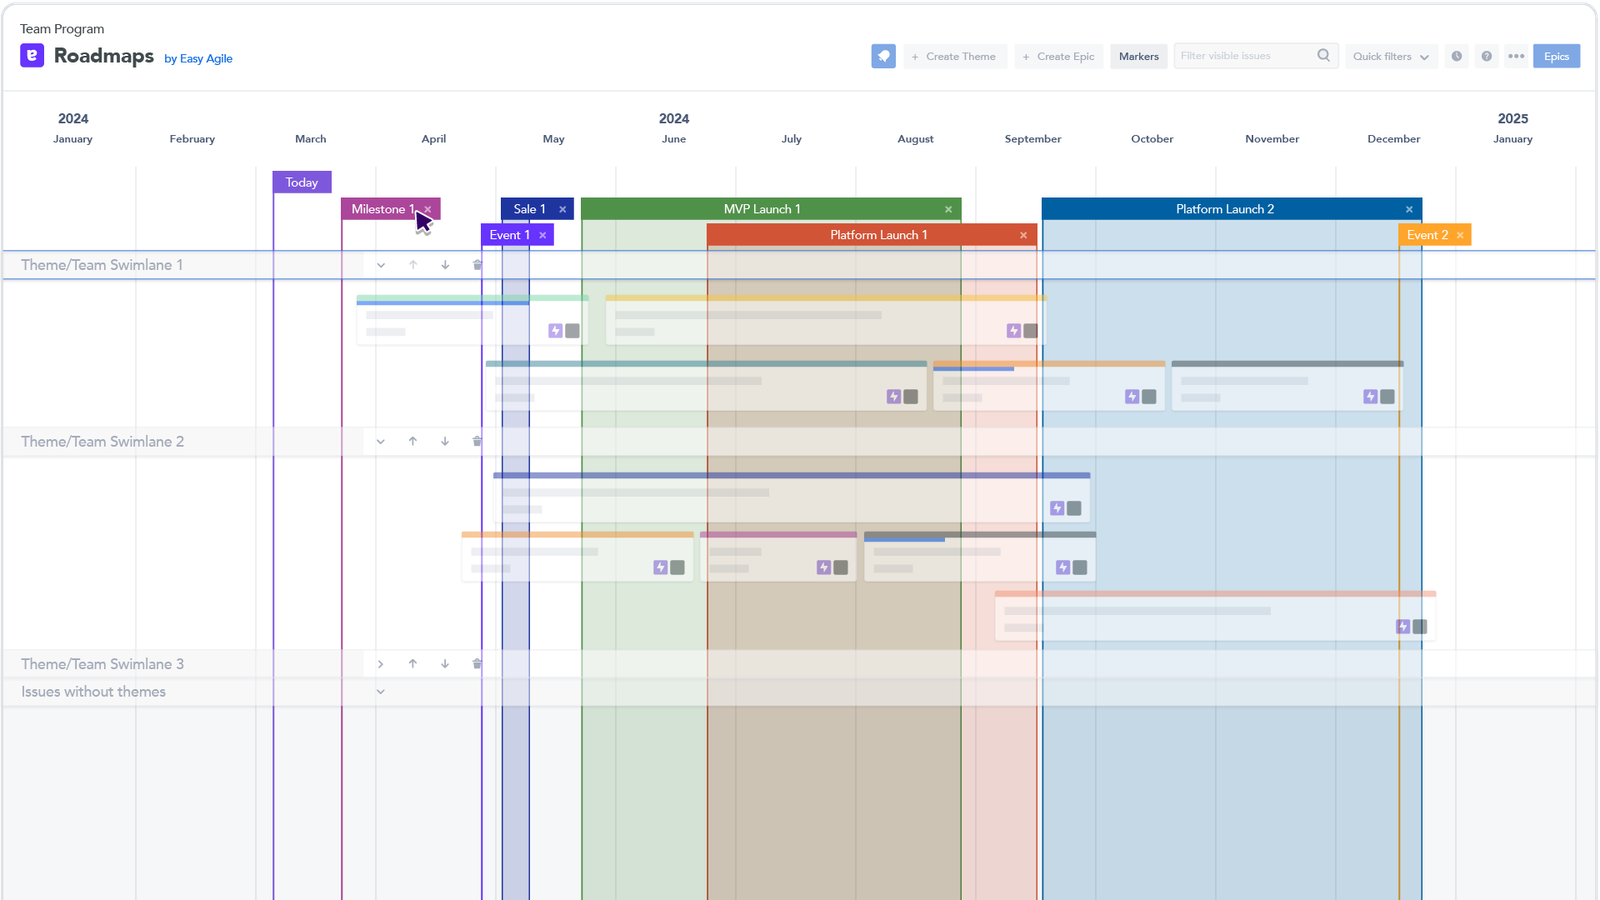Remove the MVP Launch 1 marker
The height and width of the screenshot is (900, 1600).
click(949, 209)
